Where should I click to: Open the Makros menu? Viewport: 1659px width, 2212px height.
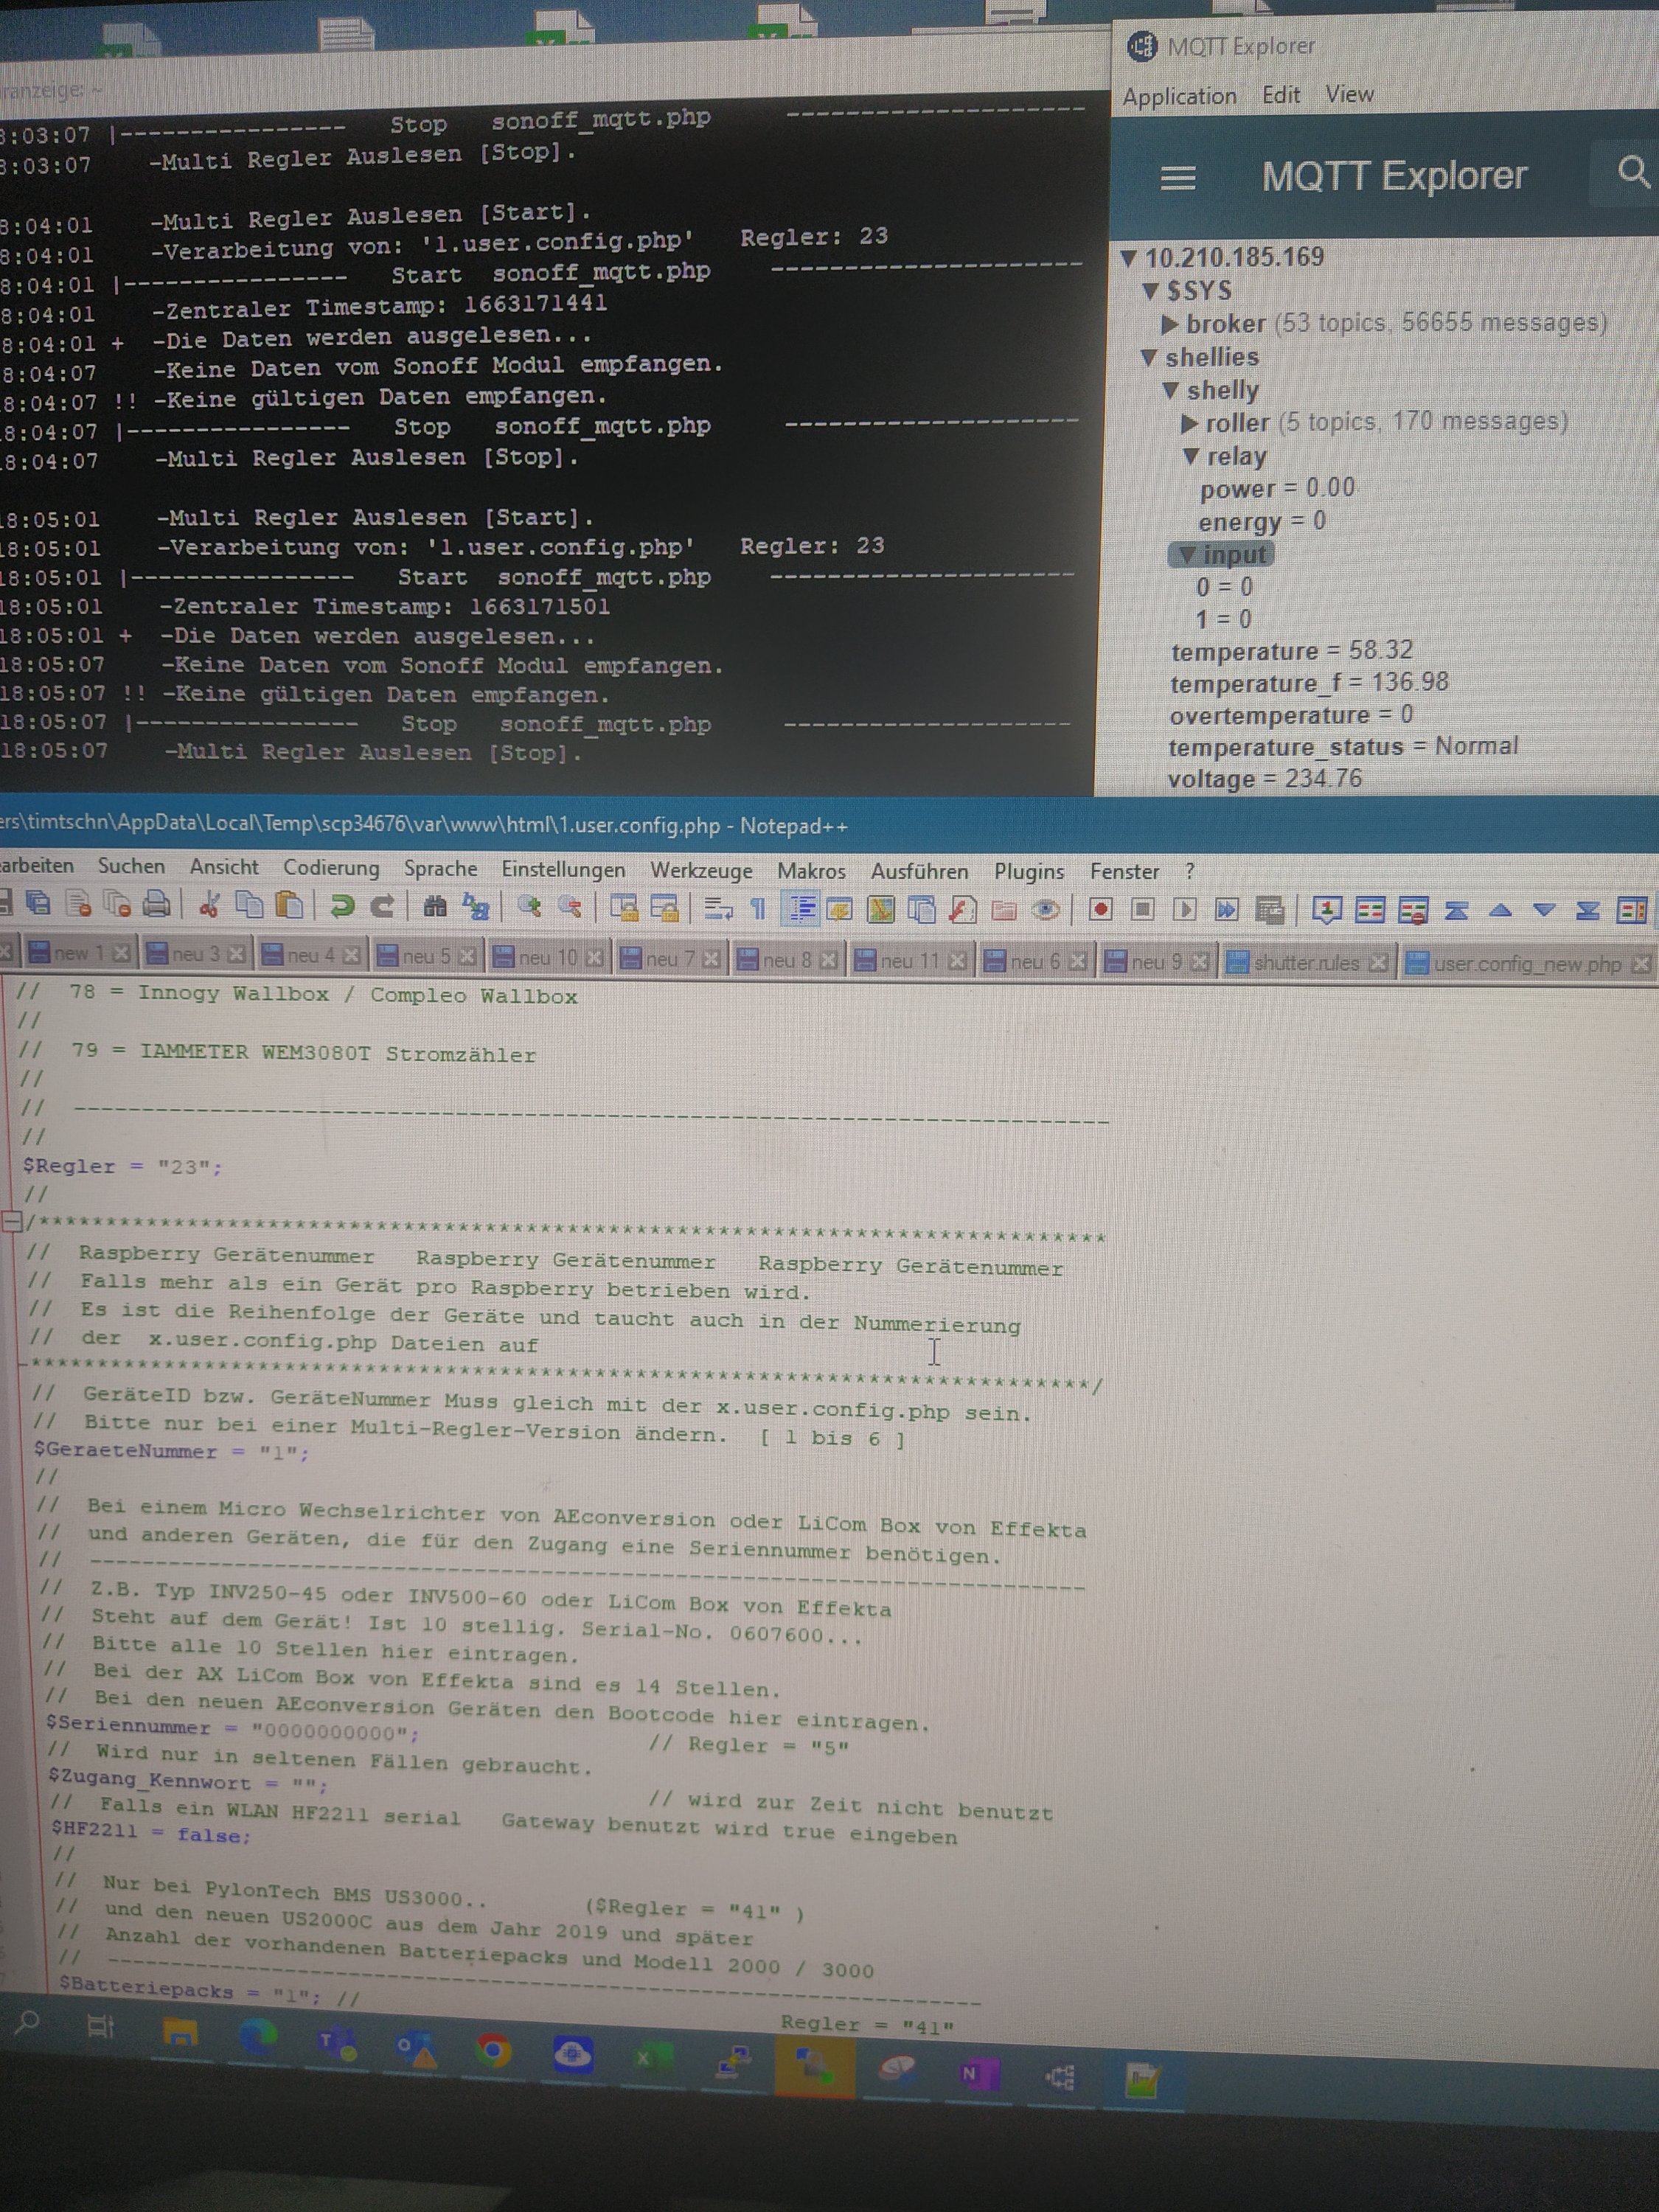click(x=811, y=872)
